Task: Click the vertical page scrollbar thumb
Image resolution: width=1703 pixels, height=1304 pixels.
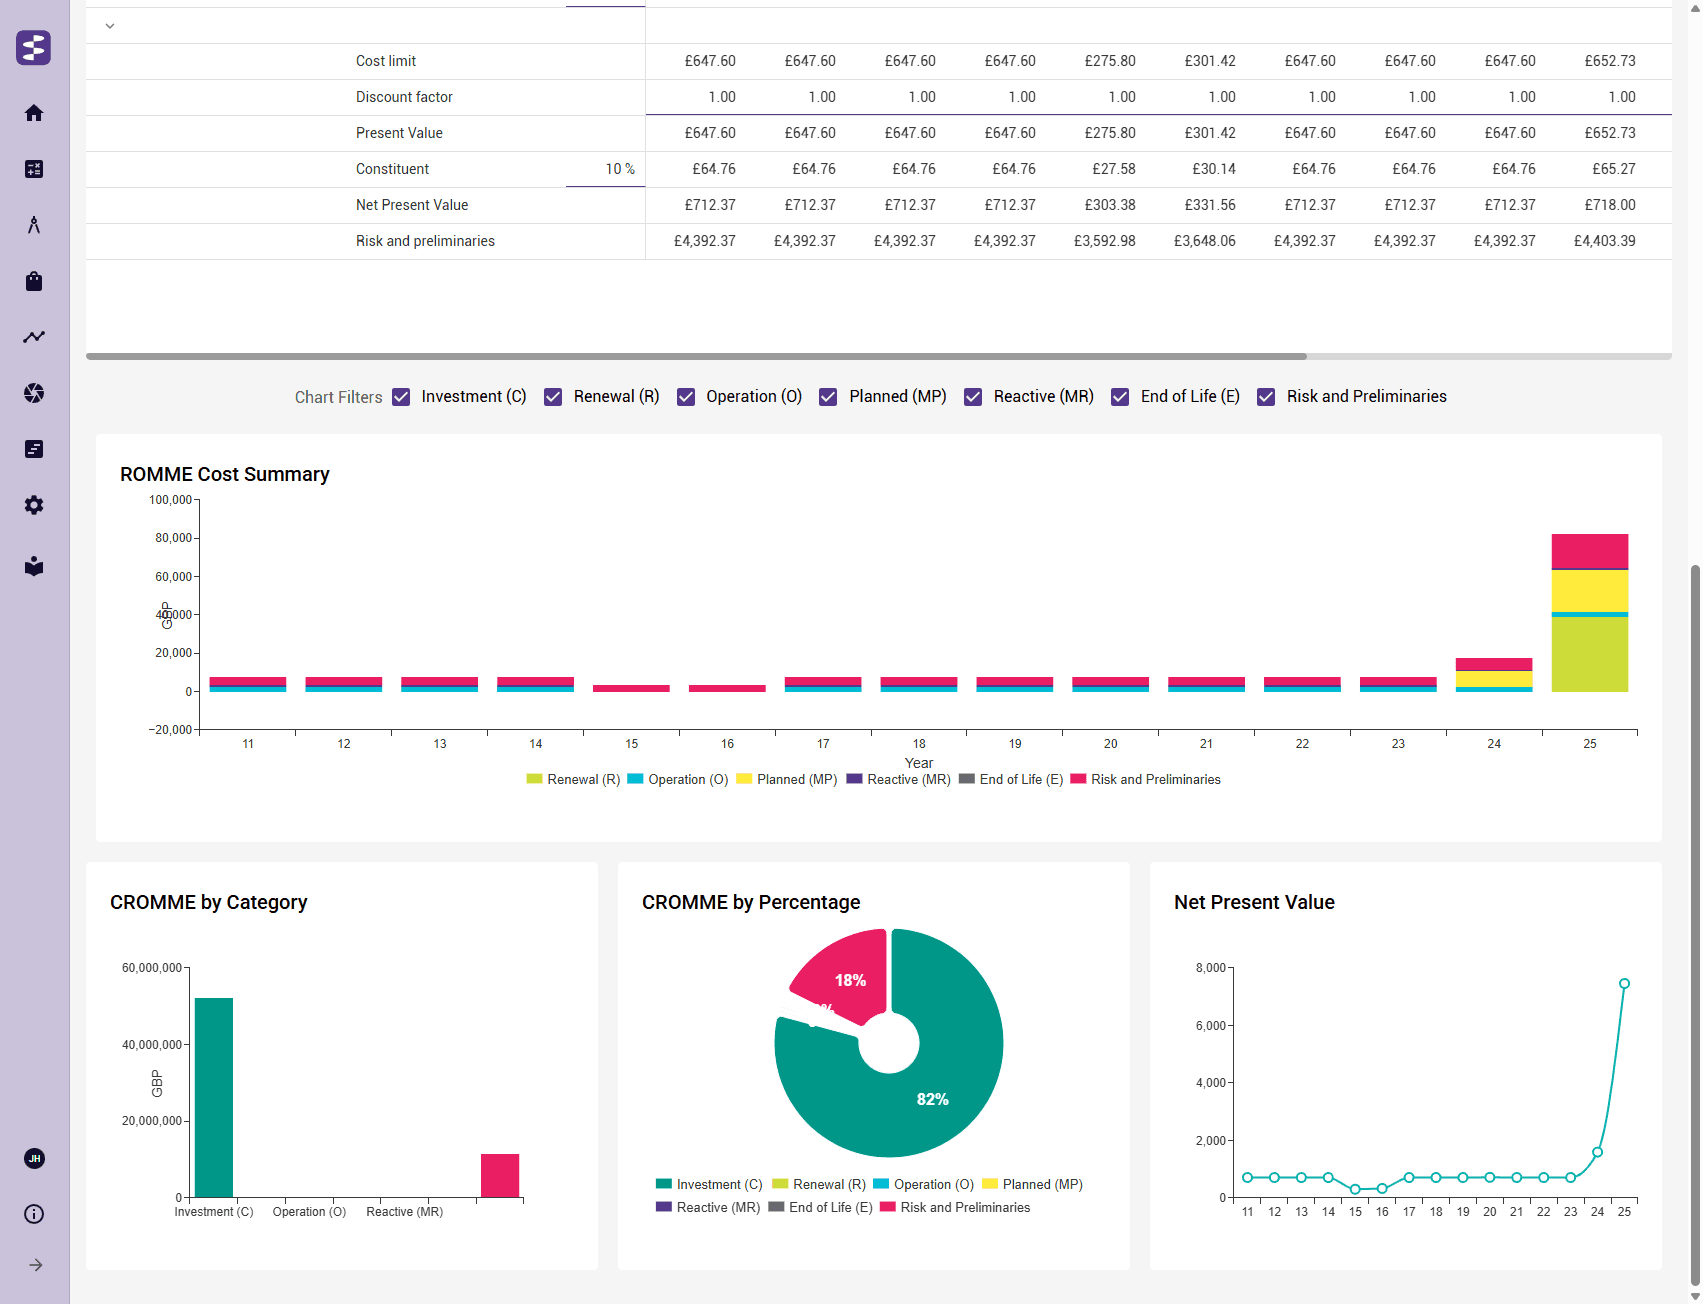Action: (1695, 925)
